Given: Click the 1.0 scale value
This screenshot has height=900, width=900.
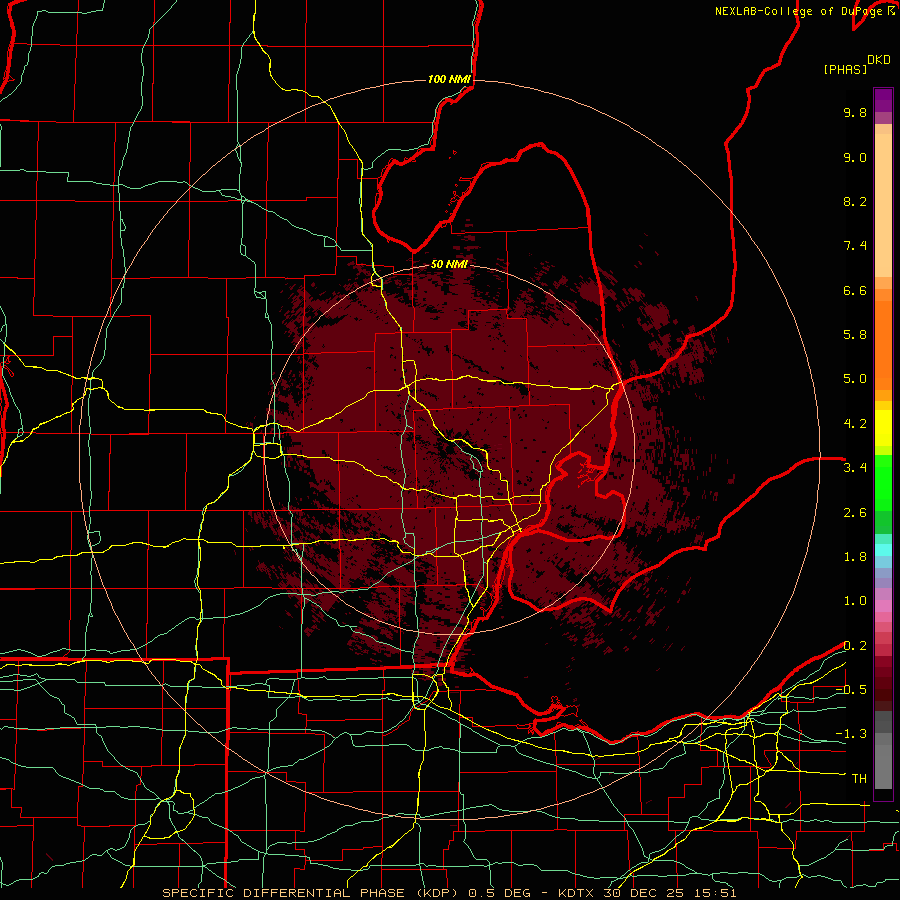Looking at the screenshot, I should pos(855,601).
